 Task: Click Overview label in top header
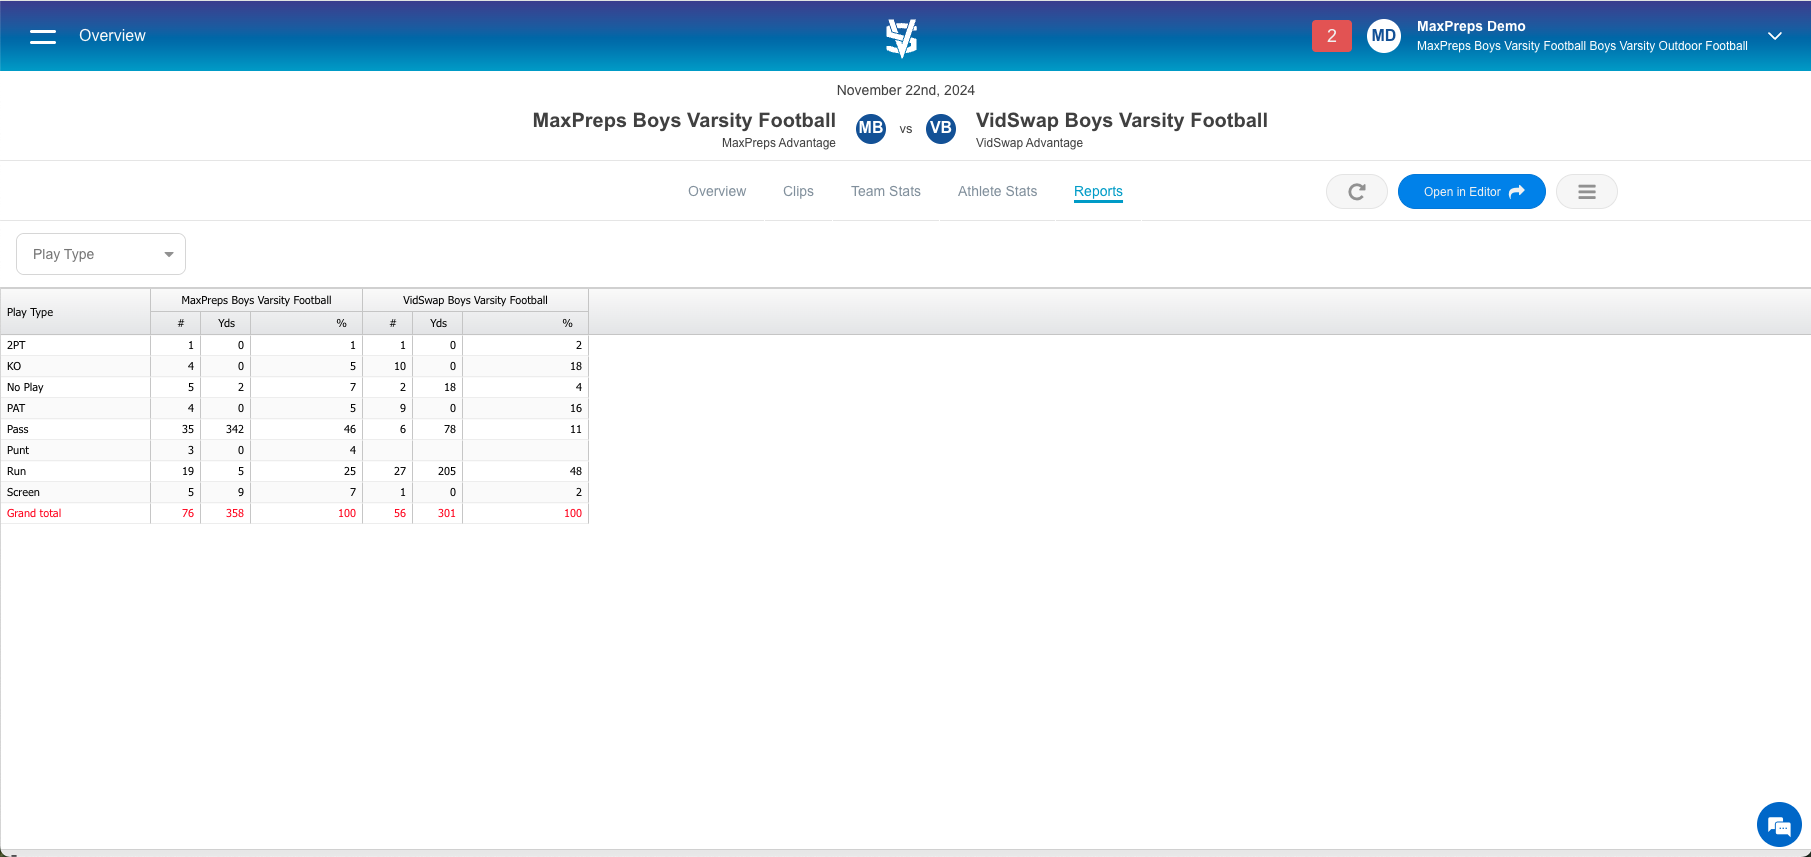[x=112, y=36]
